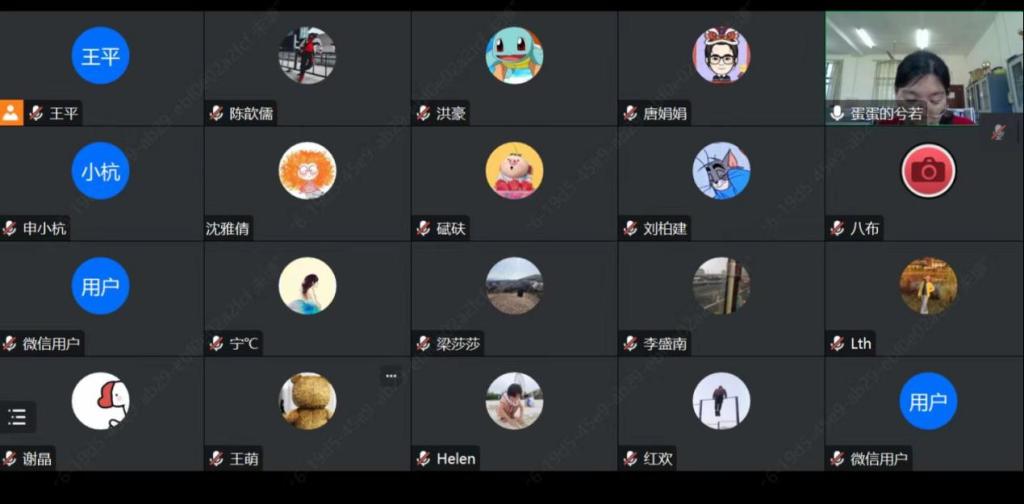The height and width of the screenshot is (504, 1024).
Task: Click the elephant avatar of 谢晶
Action: click(101, 401)
